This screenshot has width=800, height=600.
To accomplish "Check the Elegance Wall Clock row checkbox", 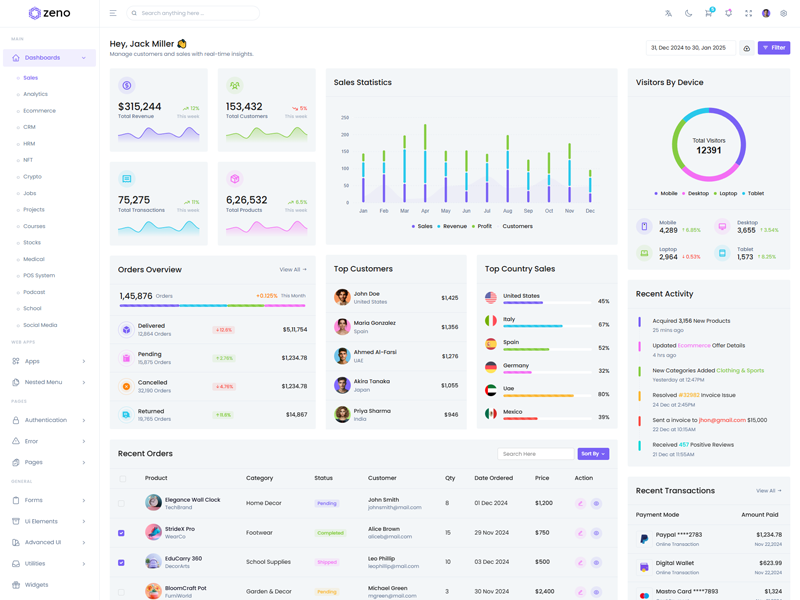I will [x=122, y=504].
